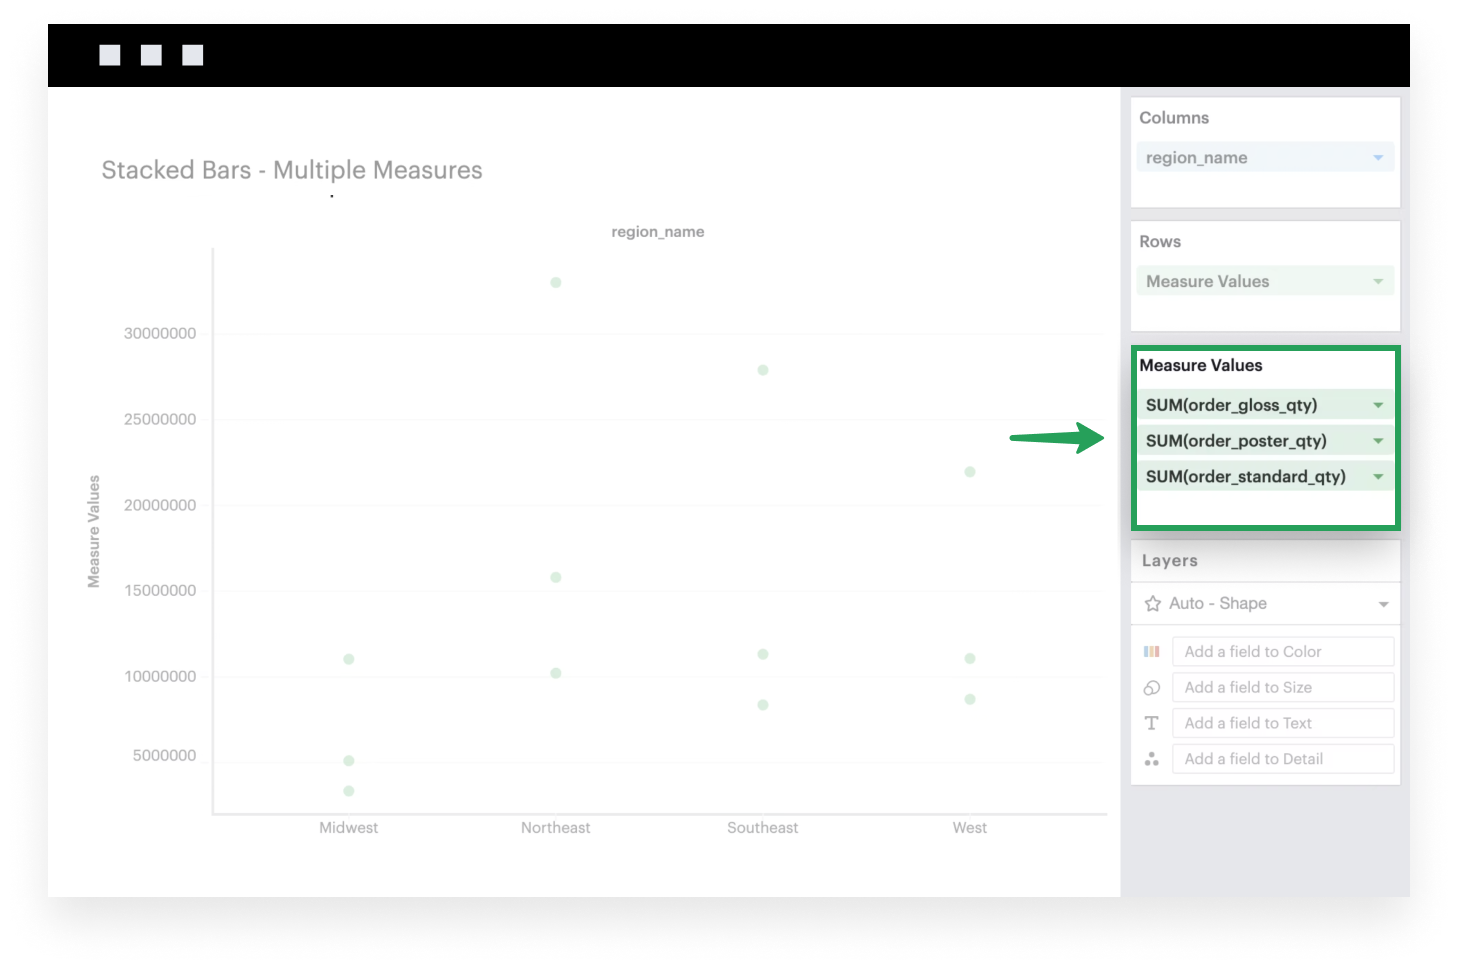Expand the SUM(order_gloss_qty) dropdown
Screen dimensions: 1459x970
coord(1378,404)
